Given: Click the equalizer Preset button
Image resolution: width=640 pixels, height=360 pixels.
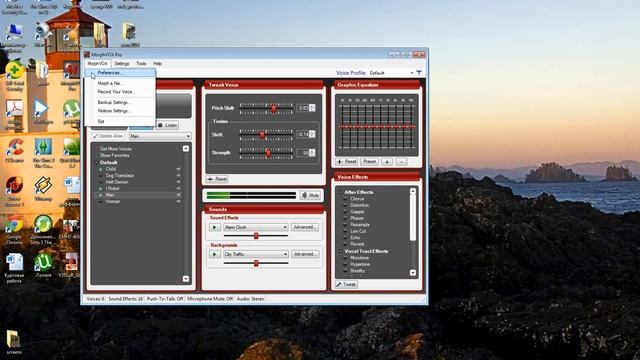Looking at the screenshot, I should click(x=369, y=162).
